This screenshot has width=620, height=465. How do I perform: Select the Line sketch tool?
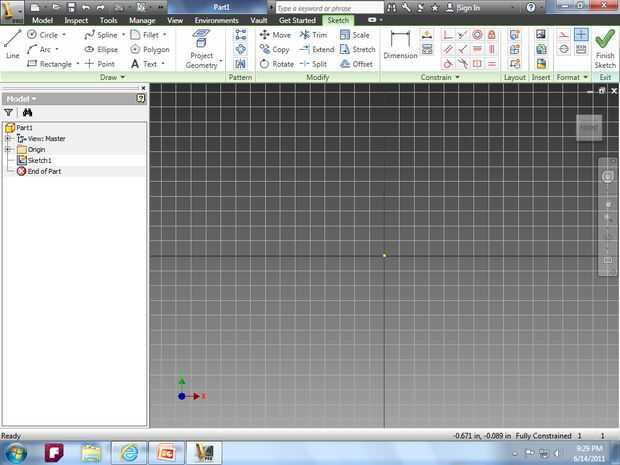coord(12,43)
